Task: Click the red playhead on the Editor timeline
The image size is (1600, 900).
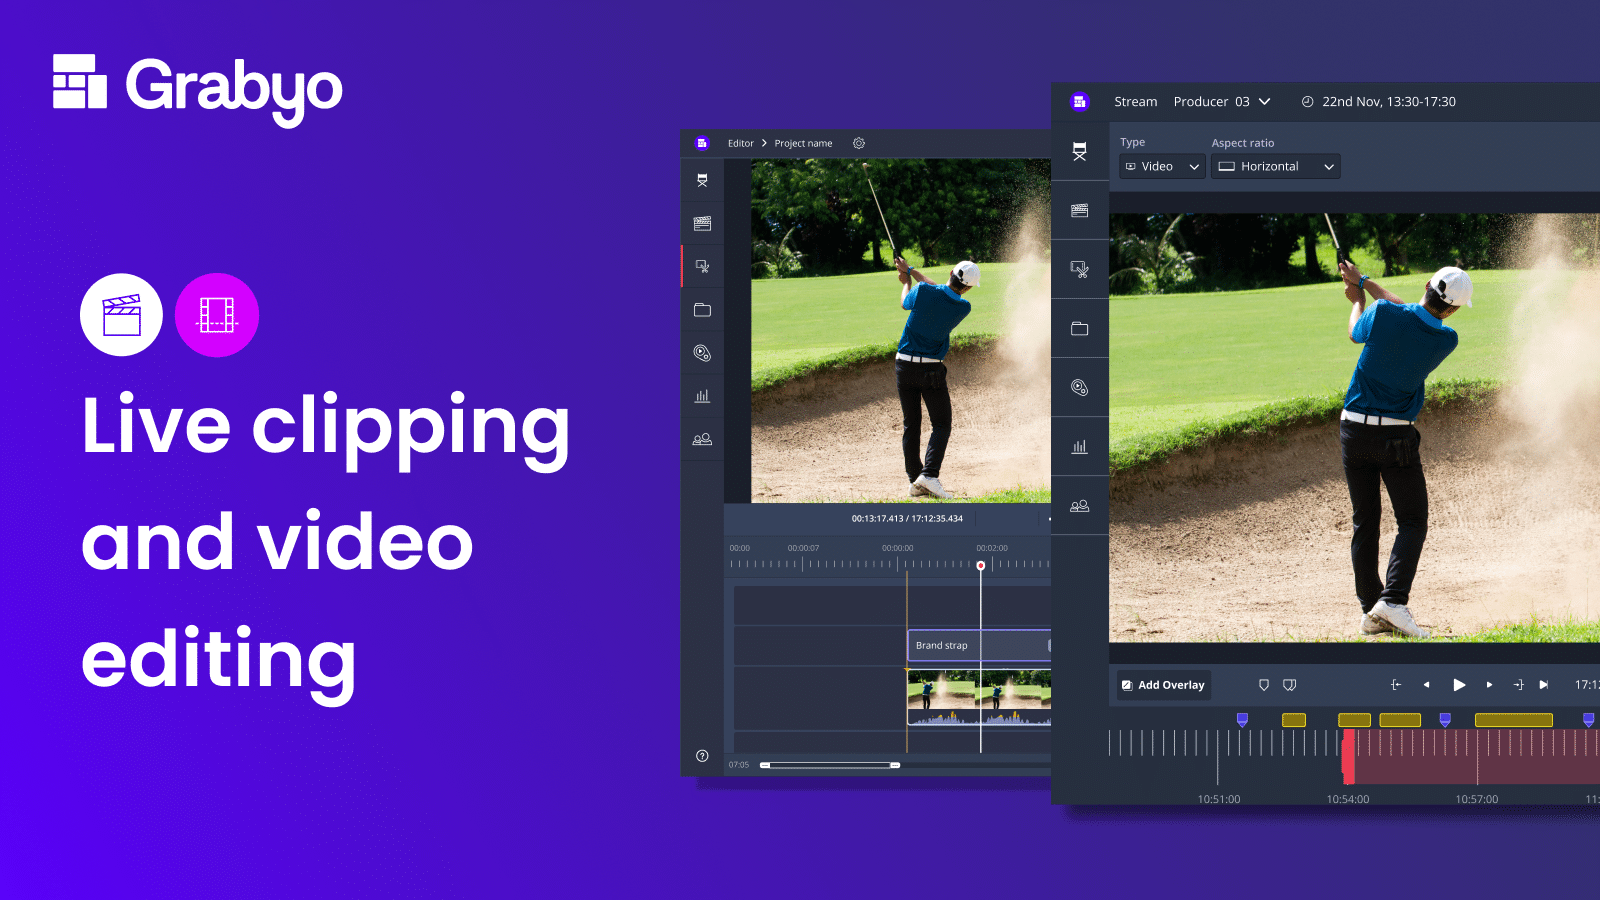Action: (x=981, y=566)
